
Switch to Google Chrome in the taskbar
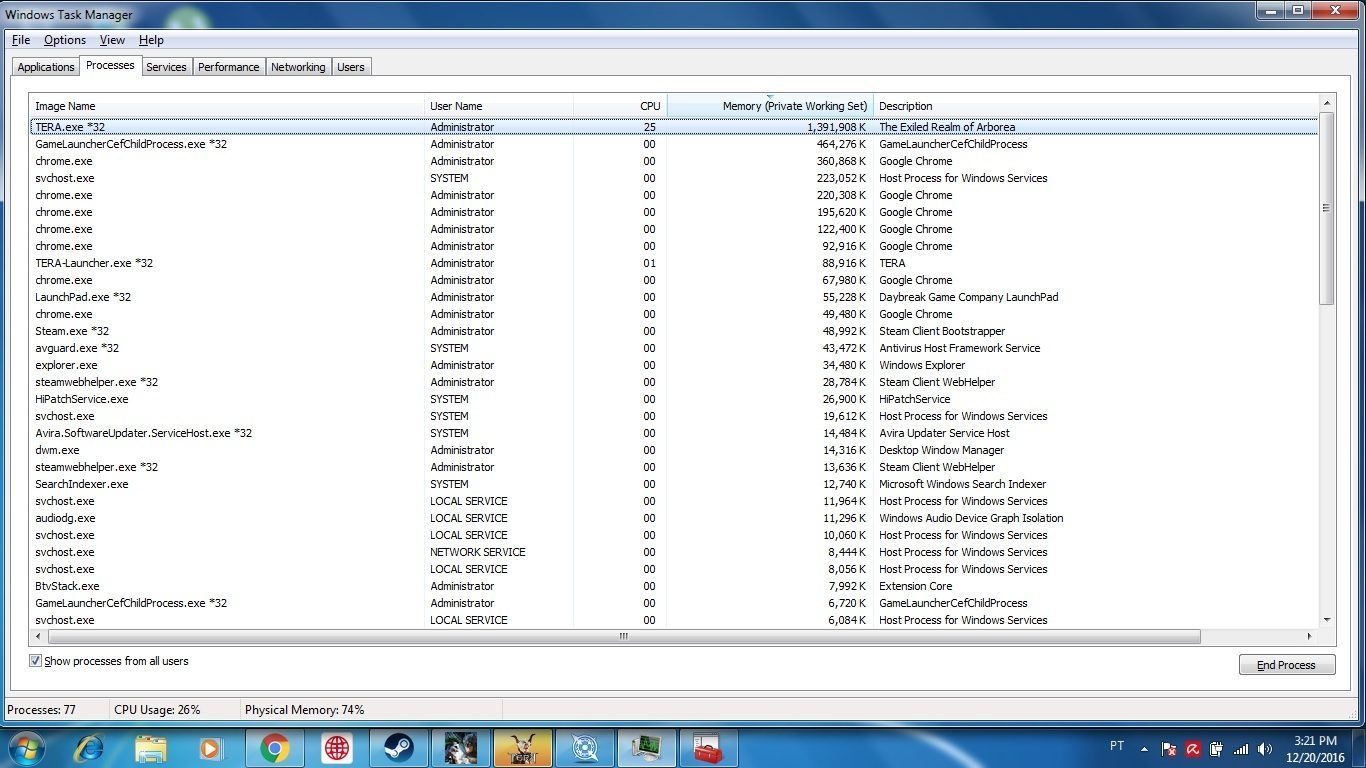tap(274, 748)
